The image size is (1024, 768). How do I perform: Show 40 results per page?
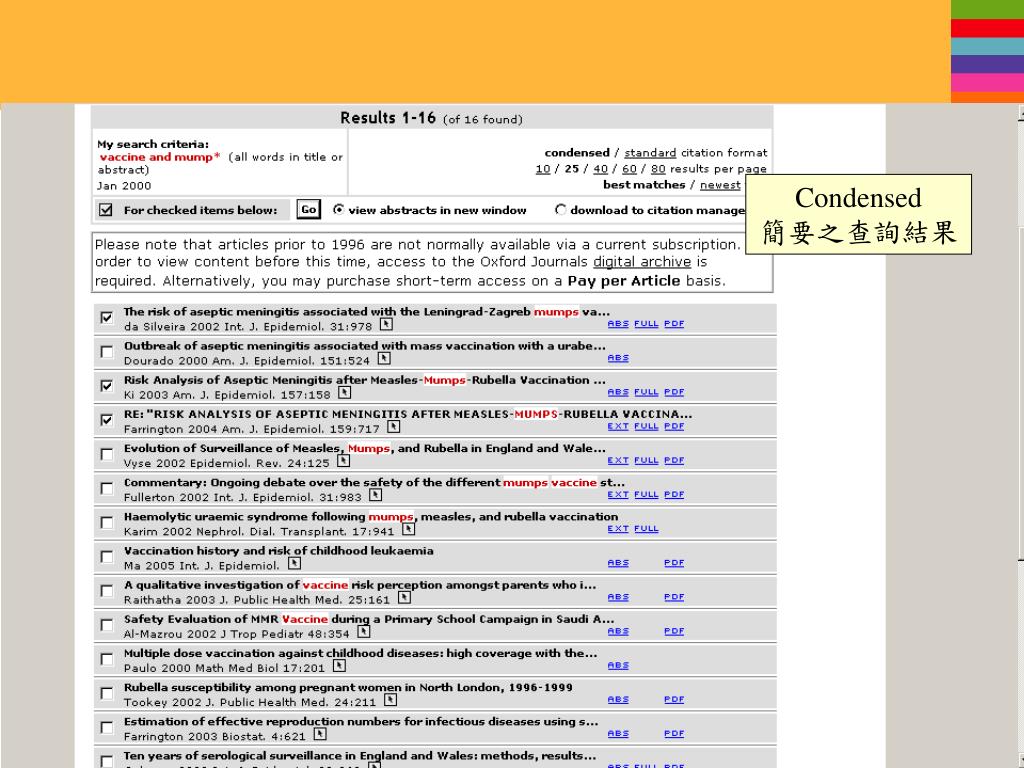tap(600, 168)
